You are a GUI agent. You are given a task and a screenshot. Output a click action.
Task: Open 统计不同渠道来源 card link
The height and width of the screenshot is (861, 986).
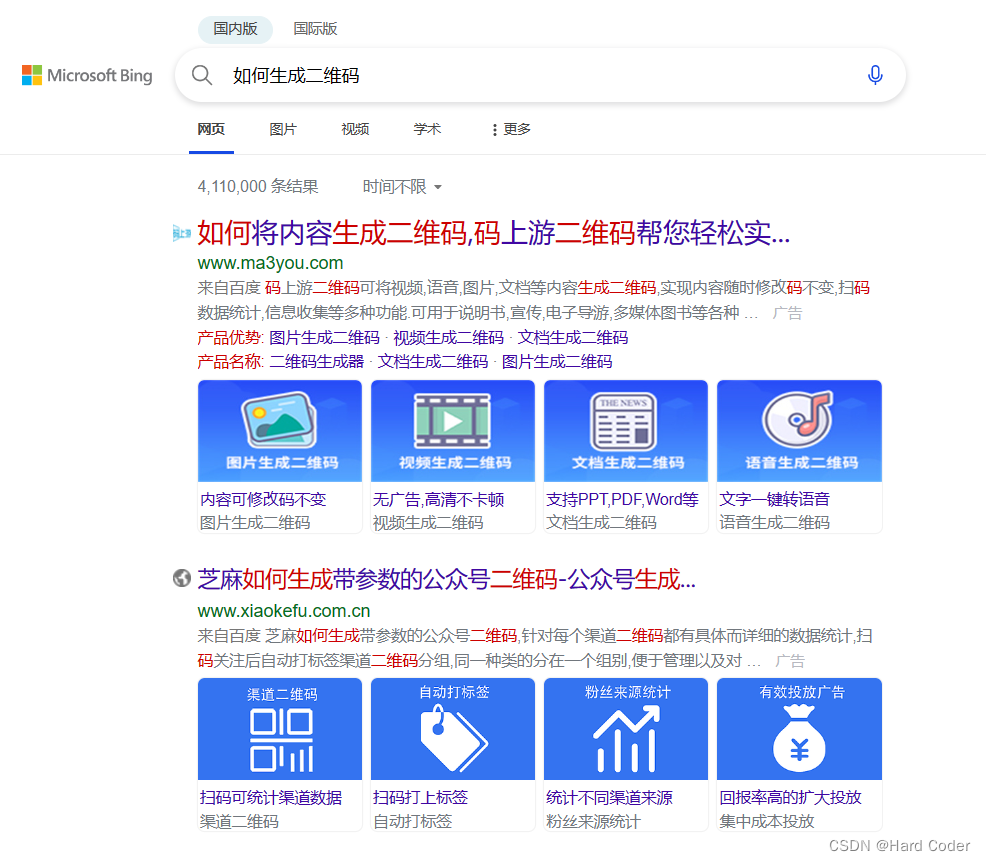609,797
